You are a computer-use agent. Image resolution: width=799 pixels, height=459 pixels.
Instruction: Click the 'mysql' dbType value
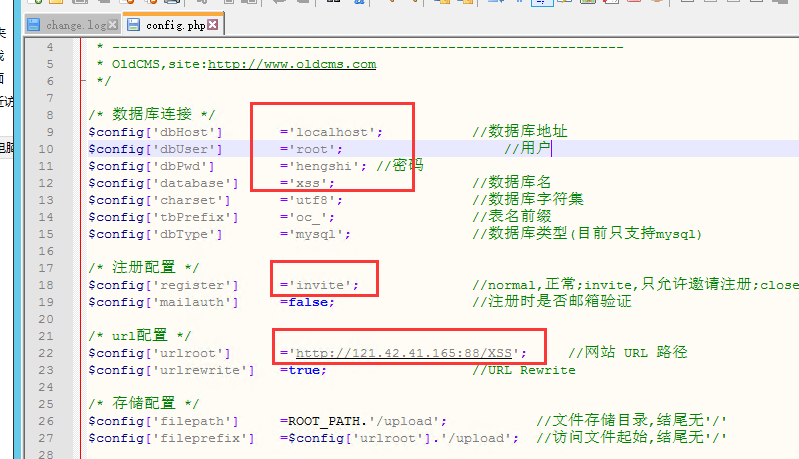click(316, 234)
